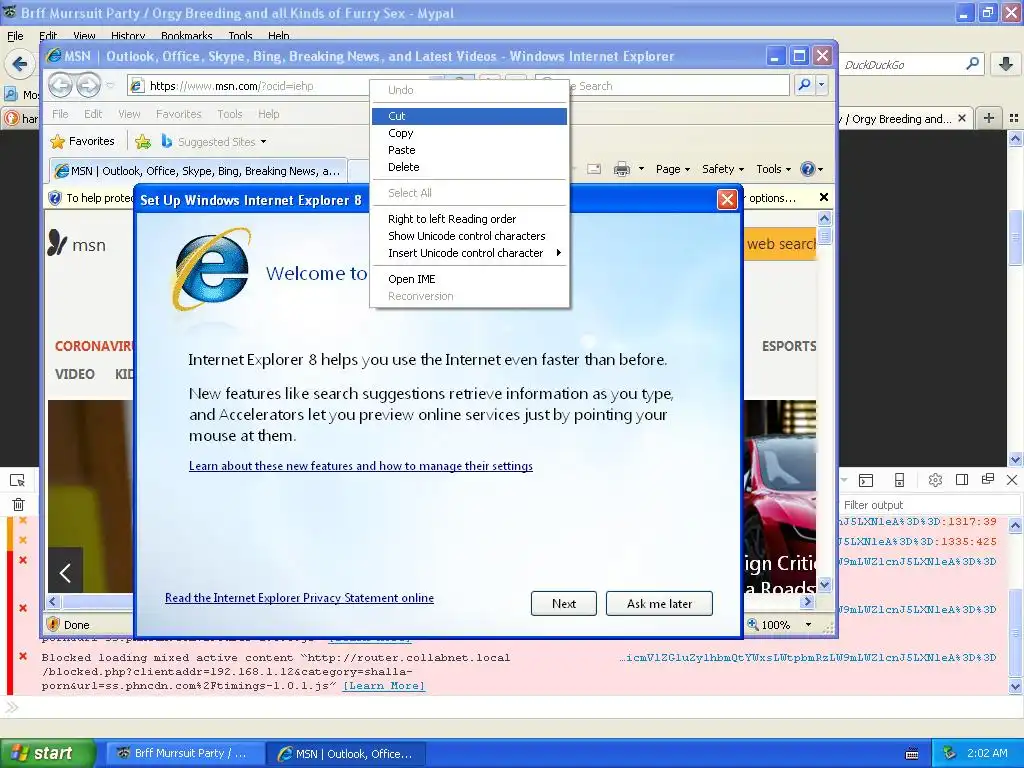Click the keyboard icon in the system tray
This screenshot has width=1024, height=768.
pos(912,754)
